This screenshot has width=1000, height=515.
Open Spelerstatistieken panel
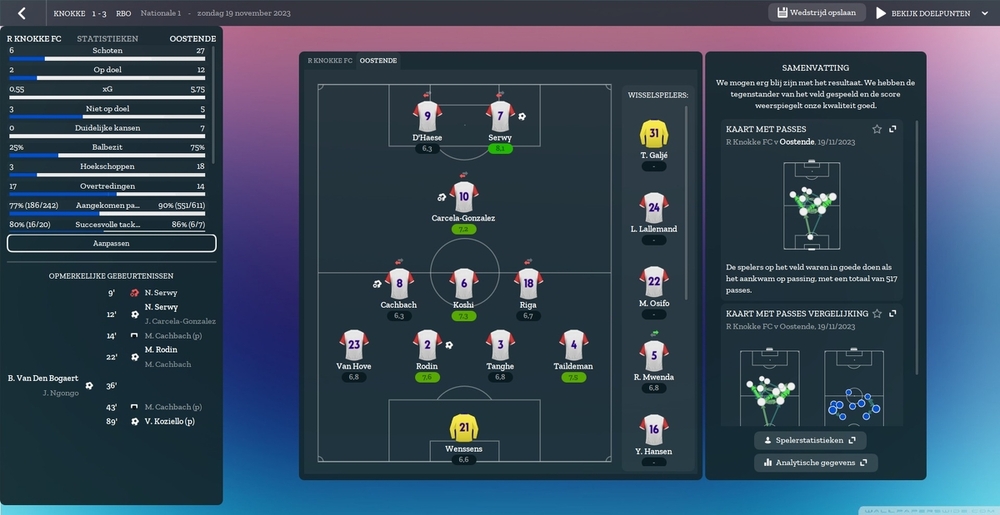[810, 440]
